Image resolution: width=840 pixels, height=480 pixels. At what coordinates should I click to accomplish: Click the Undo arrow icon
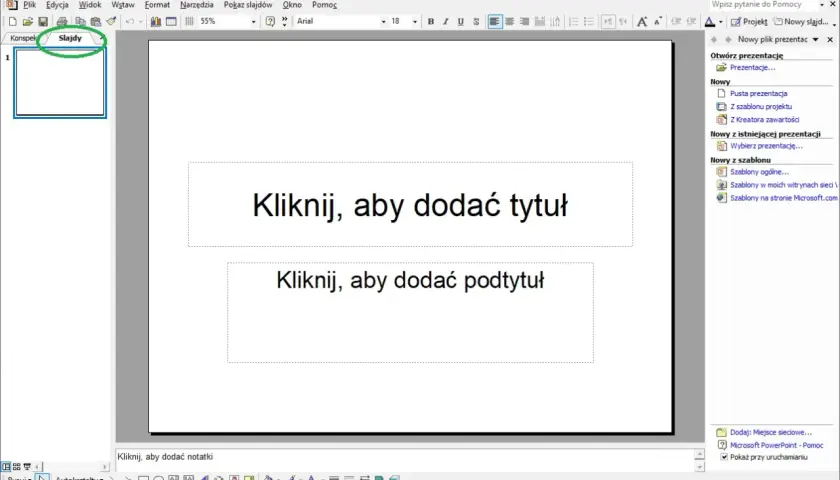[130, 22]
